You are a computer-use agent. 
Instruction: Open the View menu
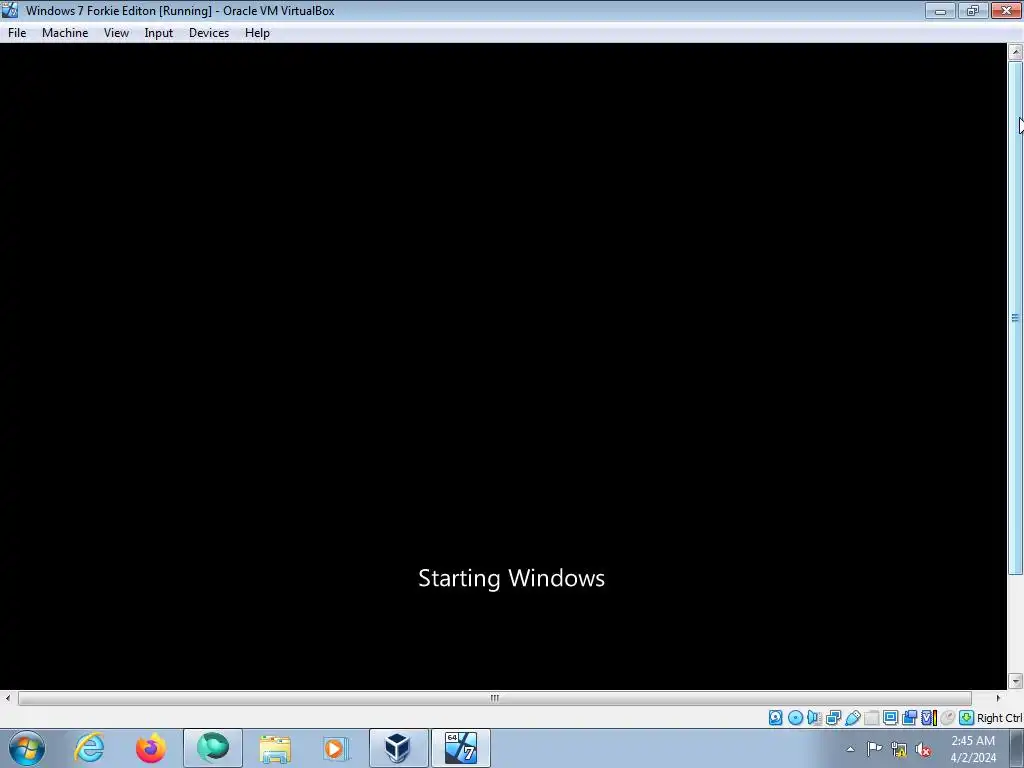[x=116, y=33]
